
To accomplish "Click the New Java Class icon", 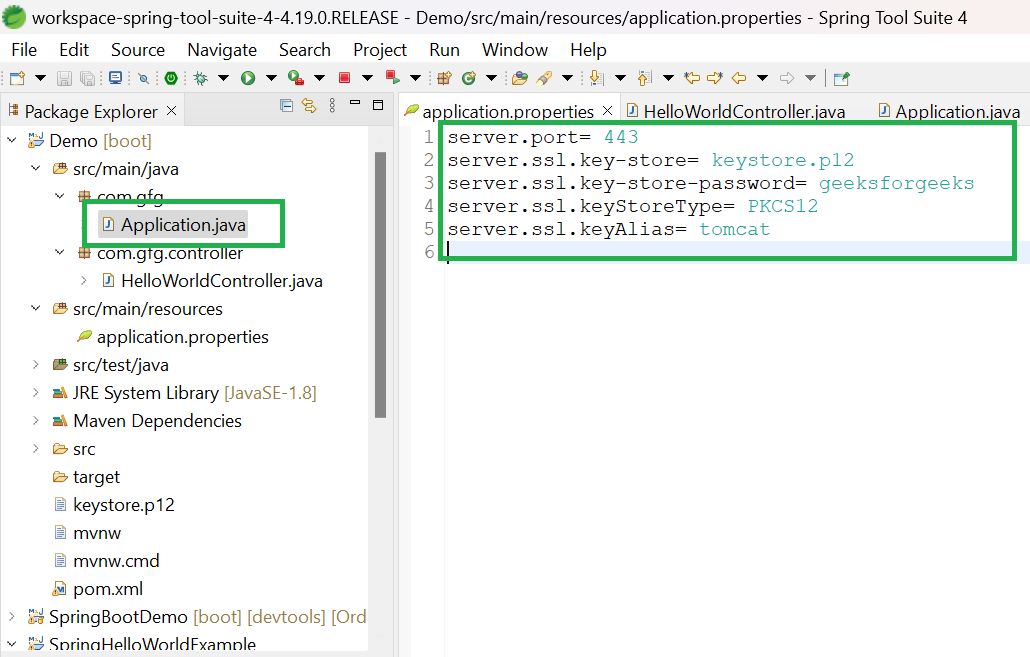I will pyautogui.click(x=468, y=78).
